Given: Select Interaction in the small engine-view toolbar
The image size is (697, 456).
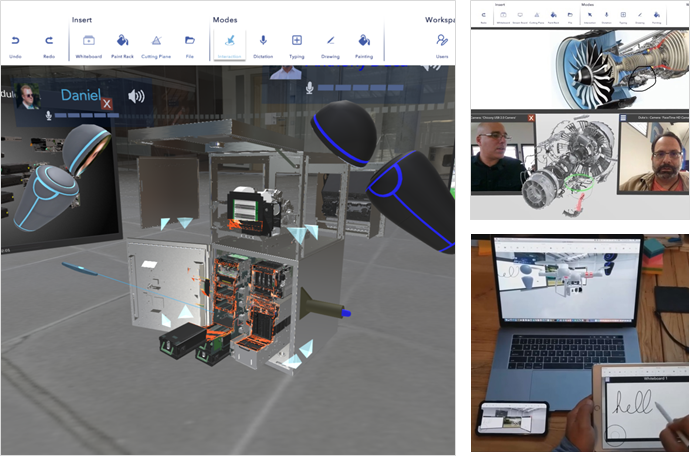Looking at the screenshot, I should click(590, 17).
